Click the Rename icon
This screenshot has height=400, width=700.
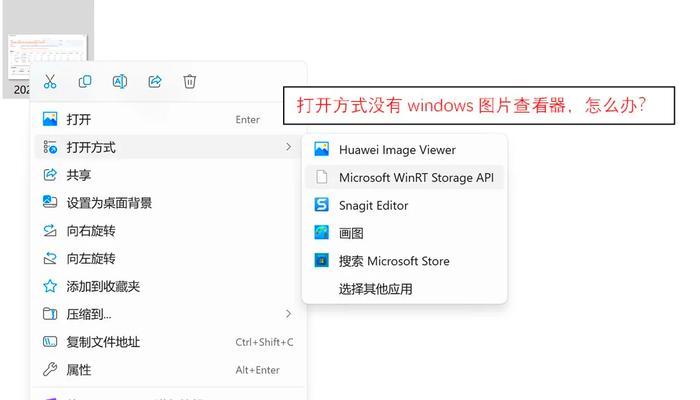[x=120, y=82]
